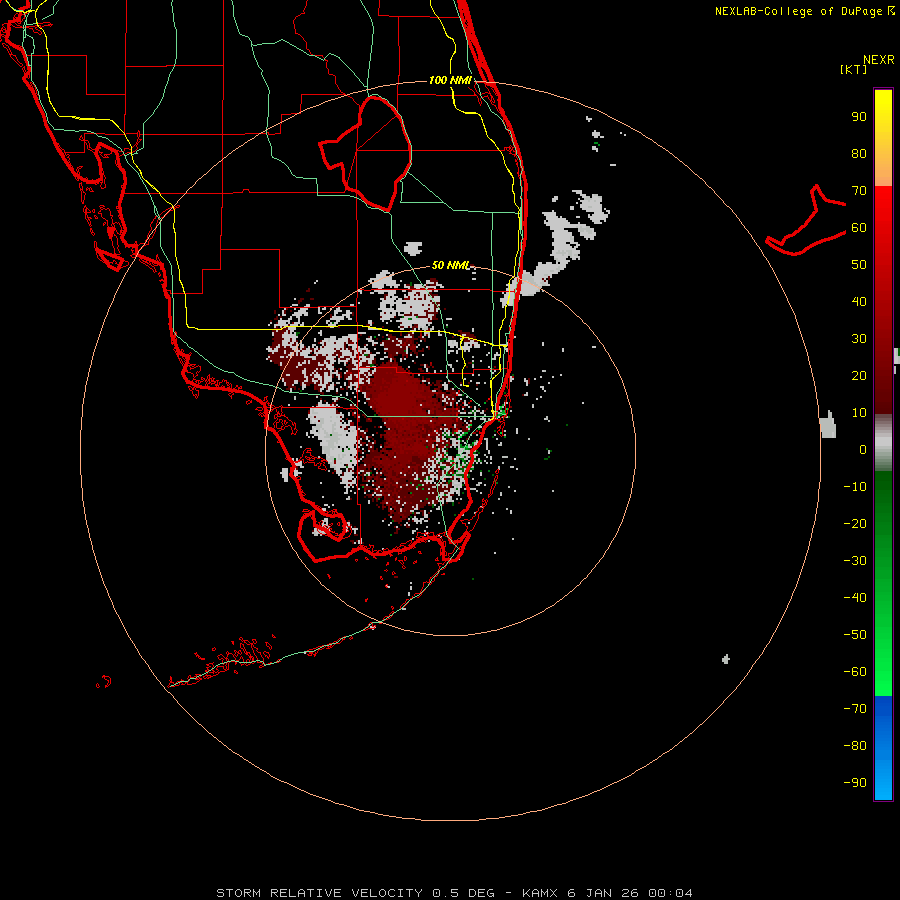Click the -50 value on velocity scale
This screenshot has height=900, width=900.
[855, 635]
